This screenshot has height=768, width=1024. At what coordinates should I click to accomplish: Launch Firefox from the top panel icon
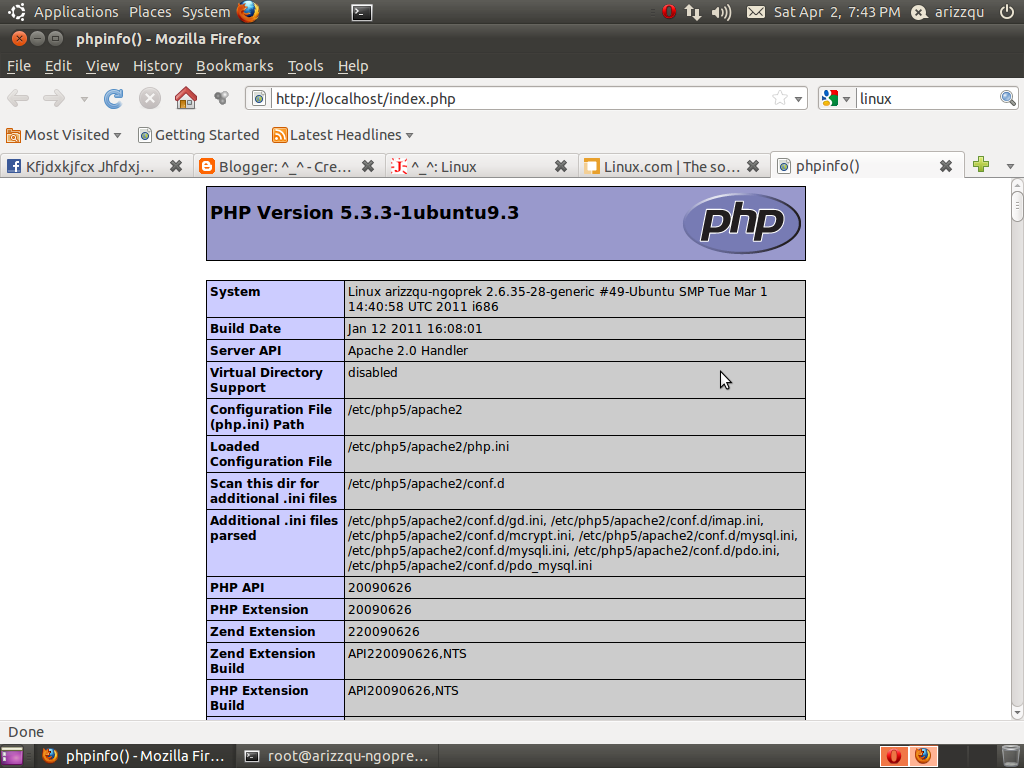(248, 12)
